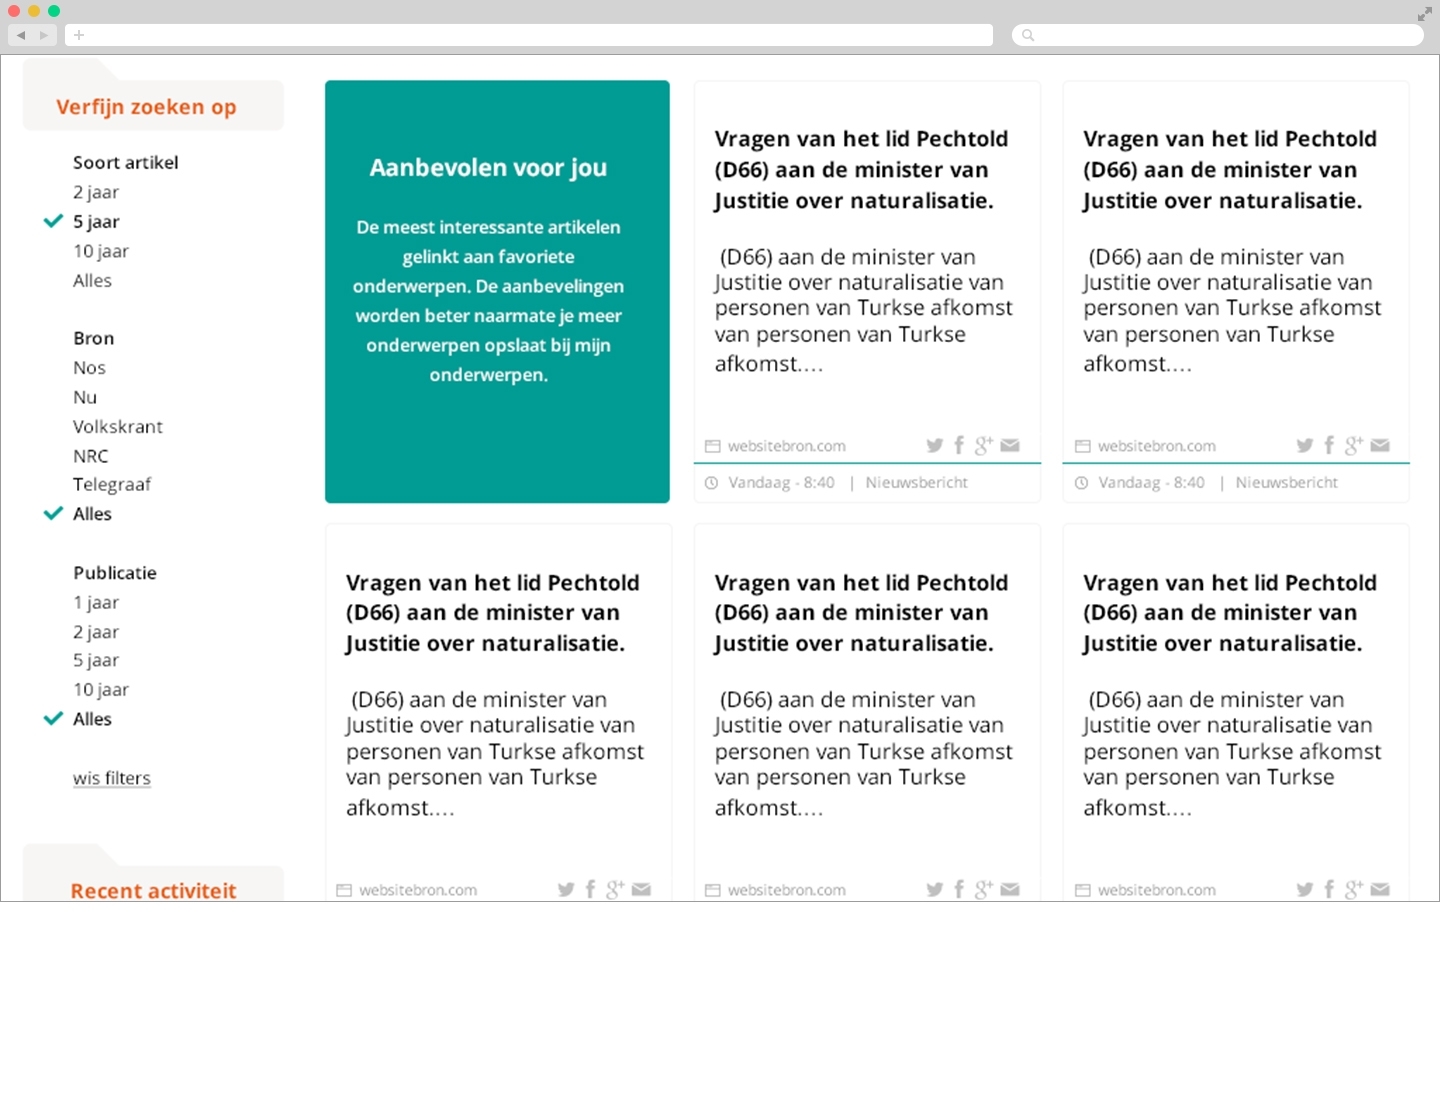
Task: Toggle 'Alles' filter under Publicatie
Action: [x=92, y=719]
